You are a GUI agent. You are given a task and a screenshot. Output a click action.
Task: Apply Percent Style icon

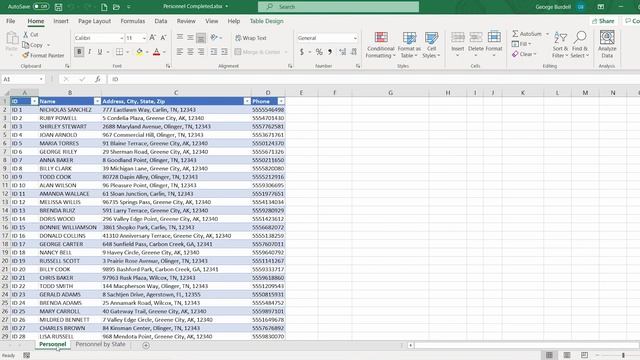click(x=319, y=52)
